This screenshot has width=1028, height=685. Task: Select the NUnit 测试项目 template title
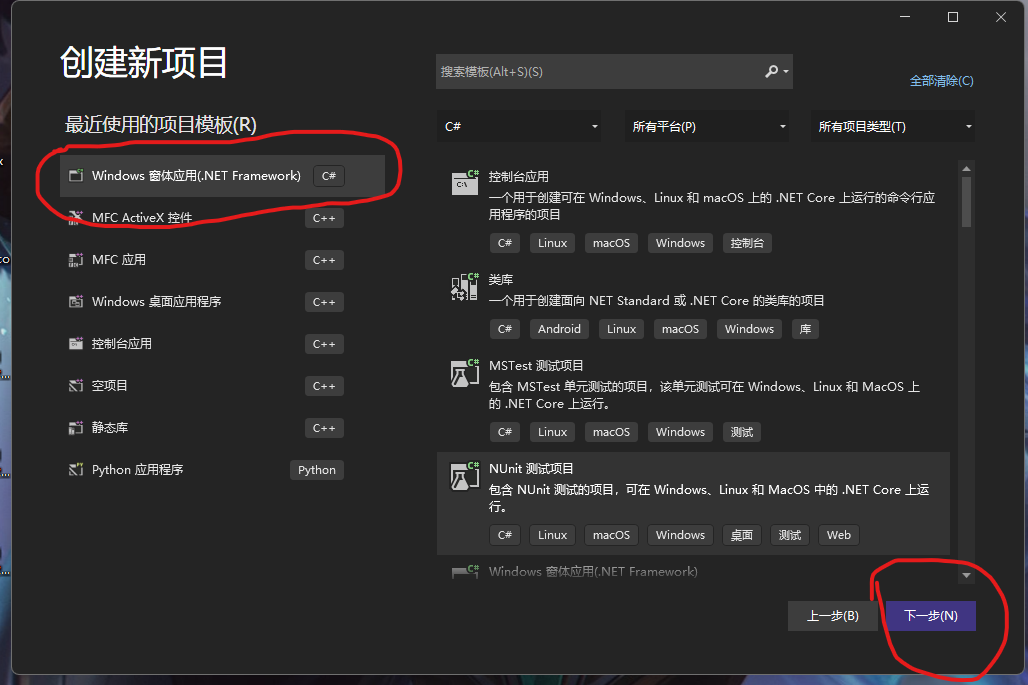click(x=531, y=468)
